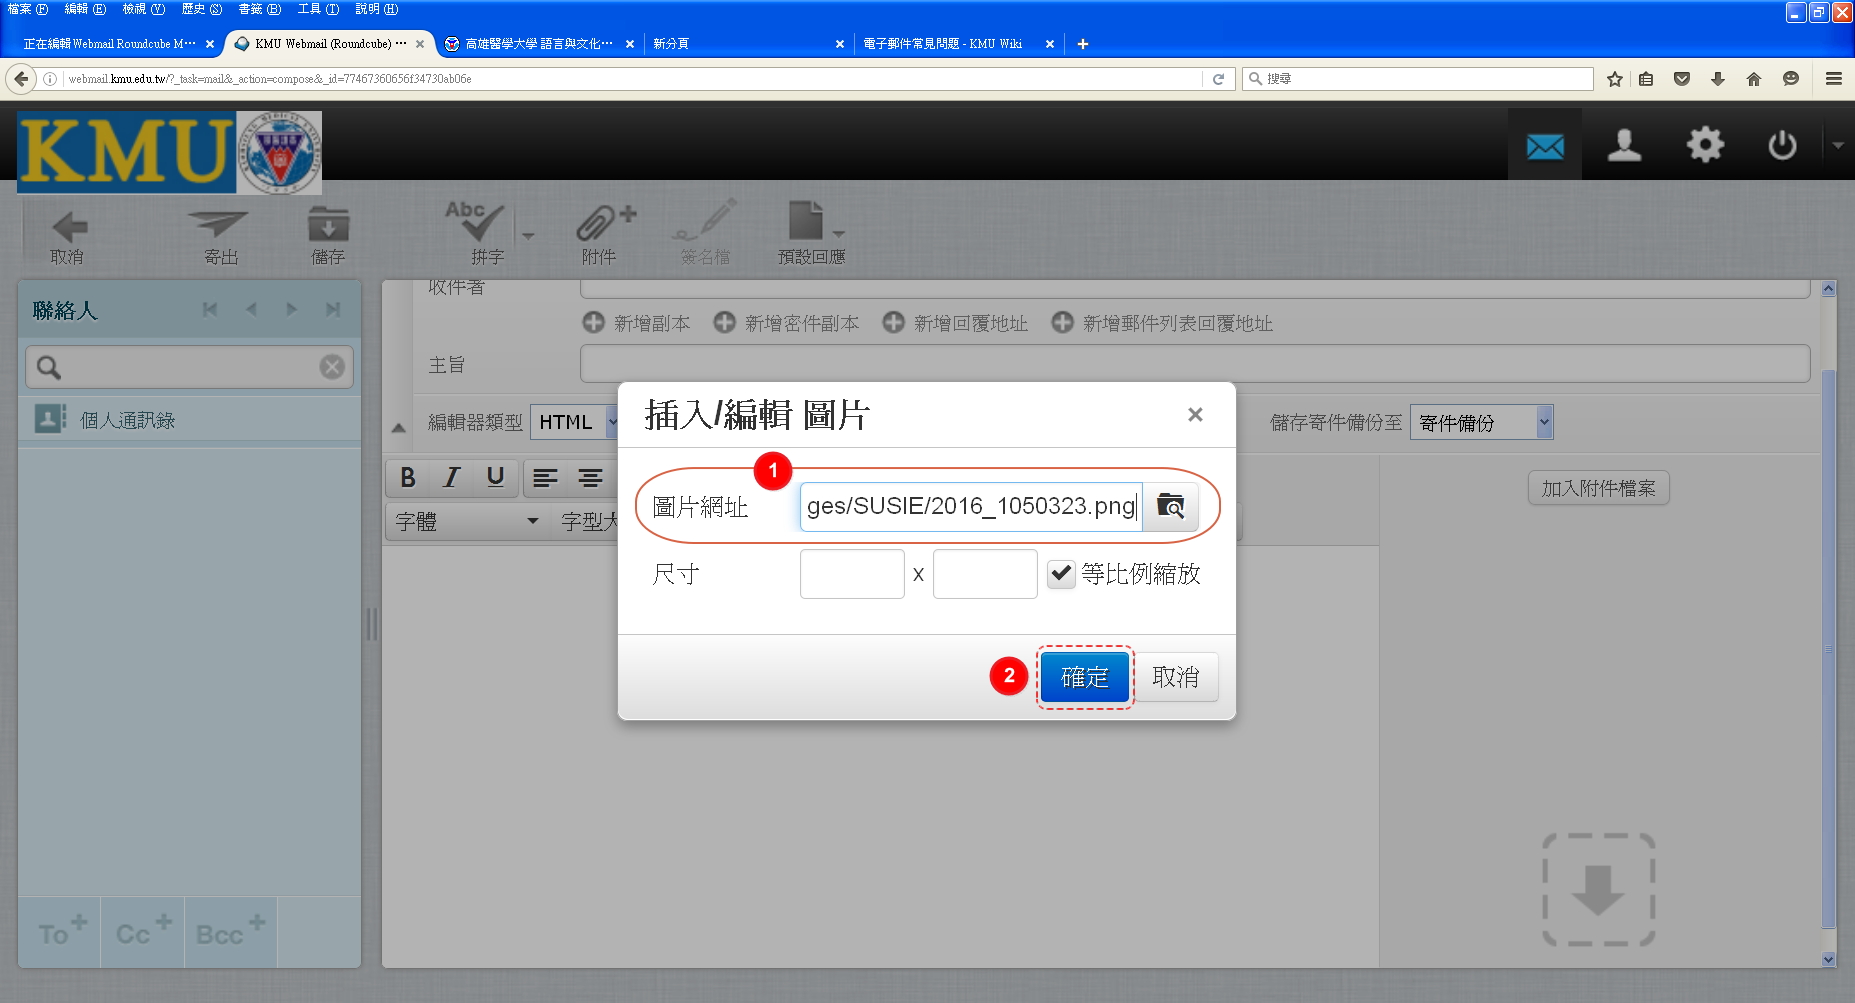Viewport: 1855px width, 1003px height.
Task: Click 新增副本 link
Action: [637, 323]
